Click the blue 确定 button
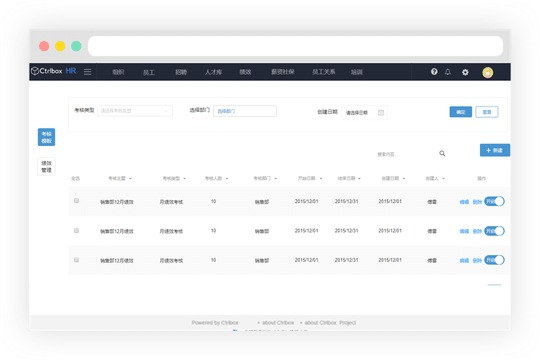Viewport: 540px width, 360px height. coord(460,112)
